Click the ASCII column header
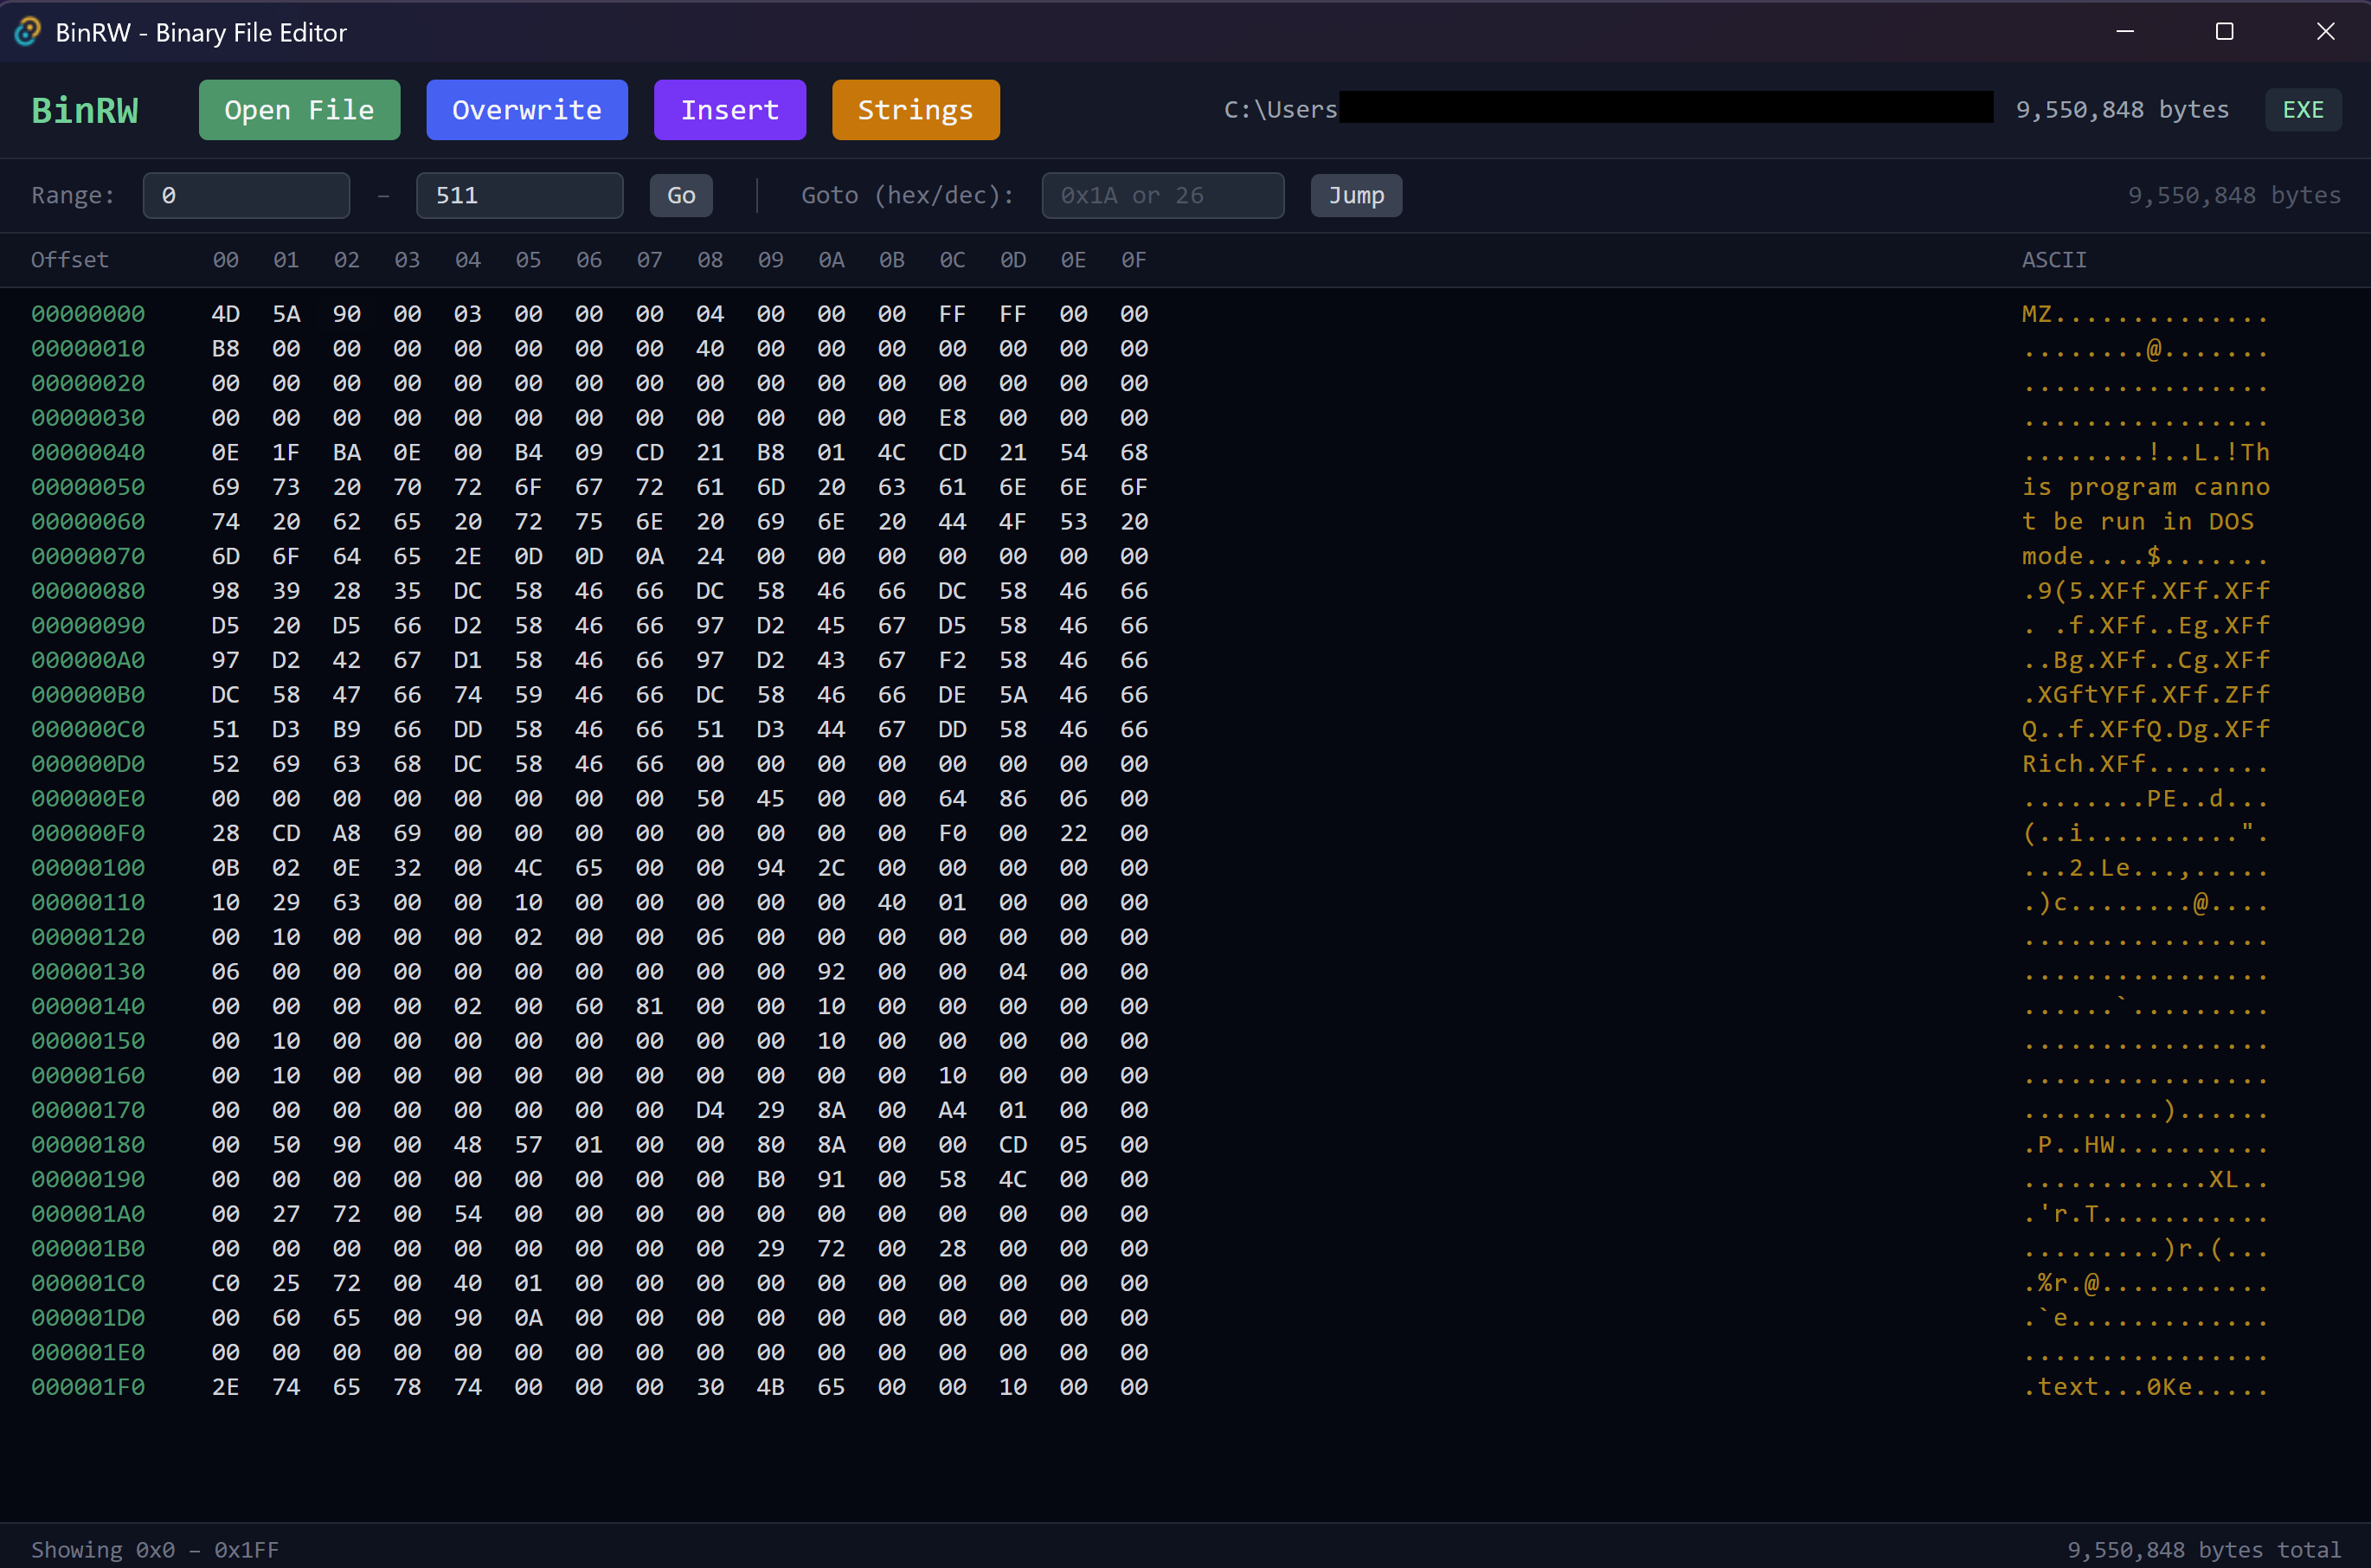The width and height of the screenshot is (2371, 1568). coord(2054,259)
